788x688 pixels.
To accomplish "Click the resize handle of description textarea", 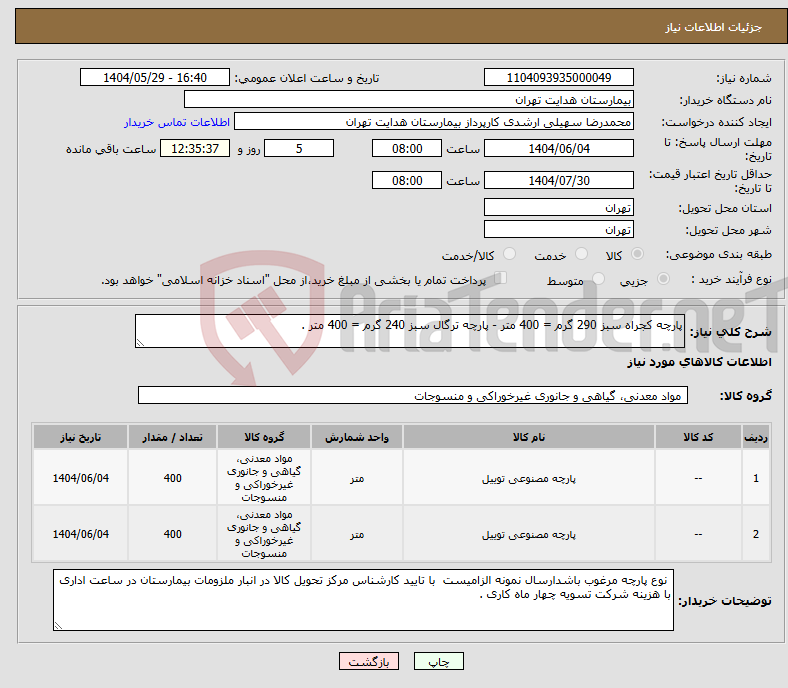I will pyautogui.click(x=140, y=343).
